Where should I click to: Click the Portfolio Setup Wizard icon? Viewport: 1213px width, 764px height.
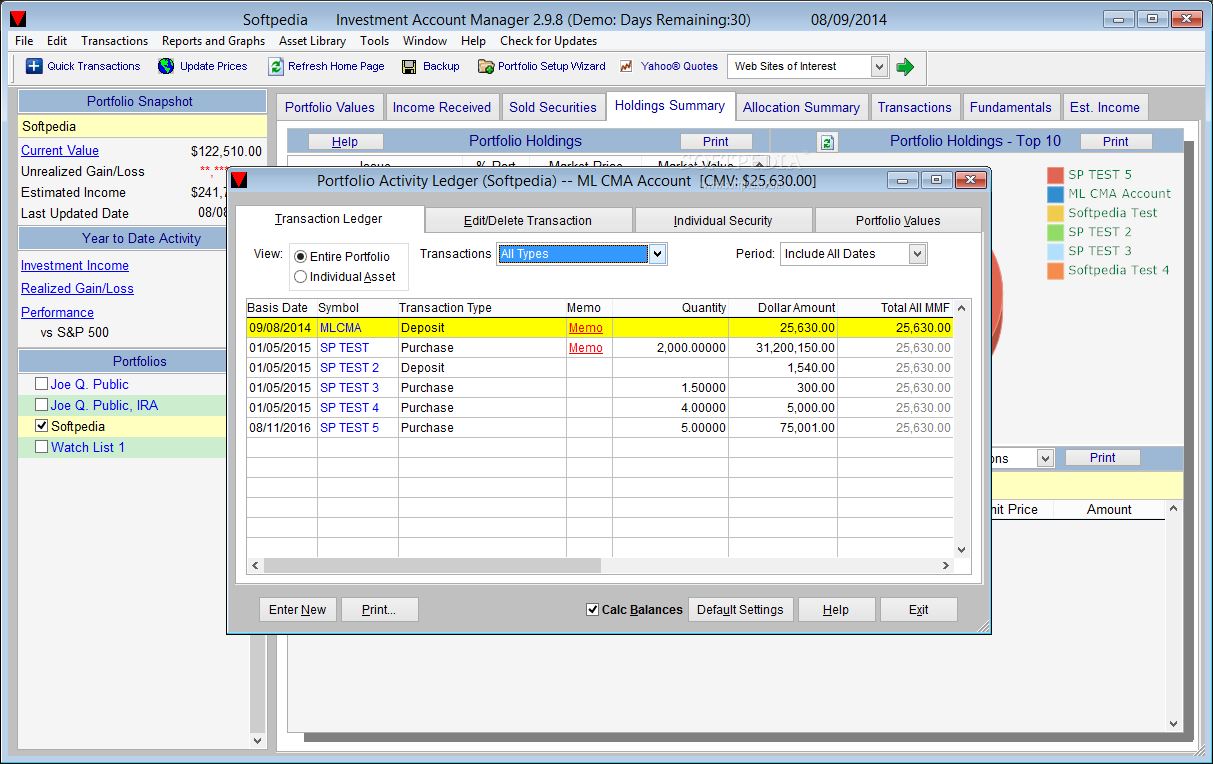(486, 66)
